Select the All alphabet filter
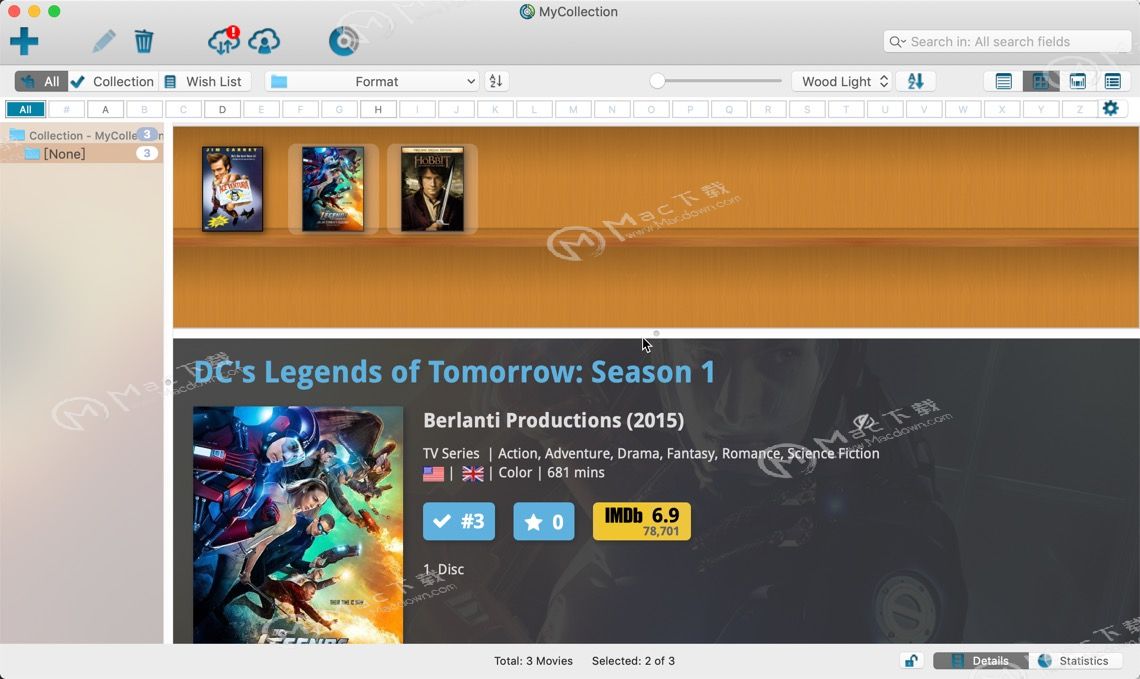1140x679 pixels. coord(25,109)
